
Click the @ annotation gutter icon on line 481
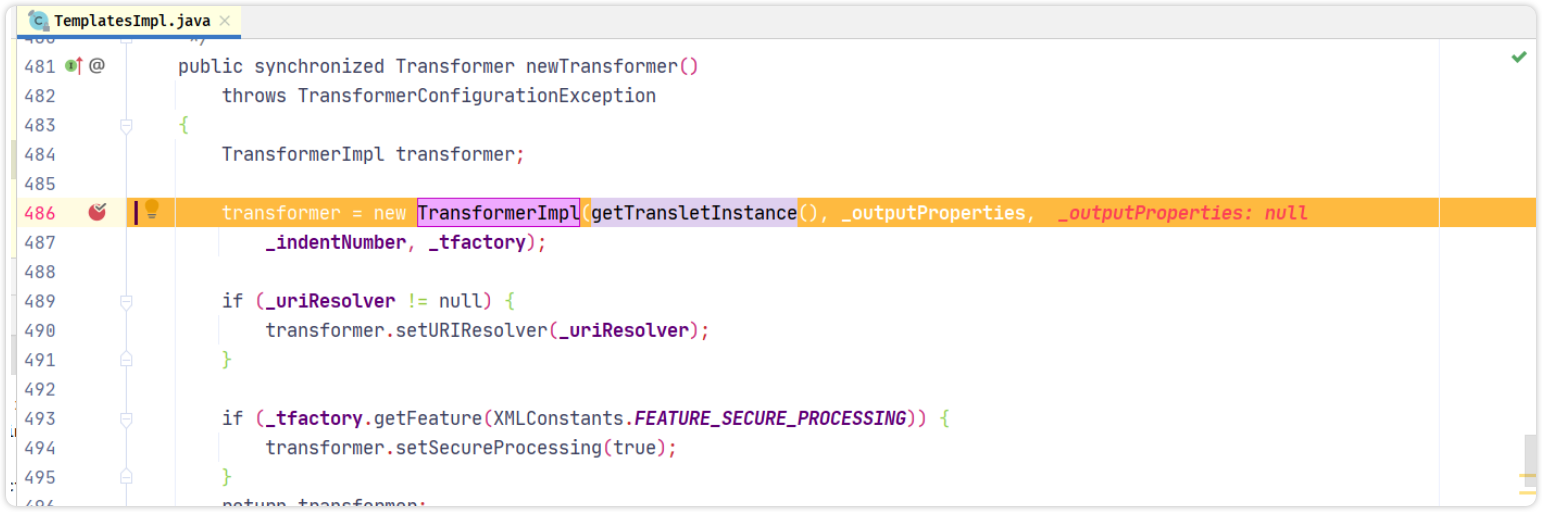(97, 66)
